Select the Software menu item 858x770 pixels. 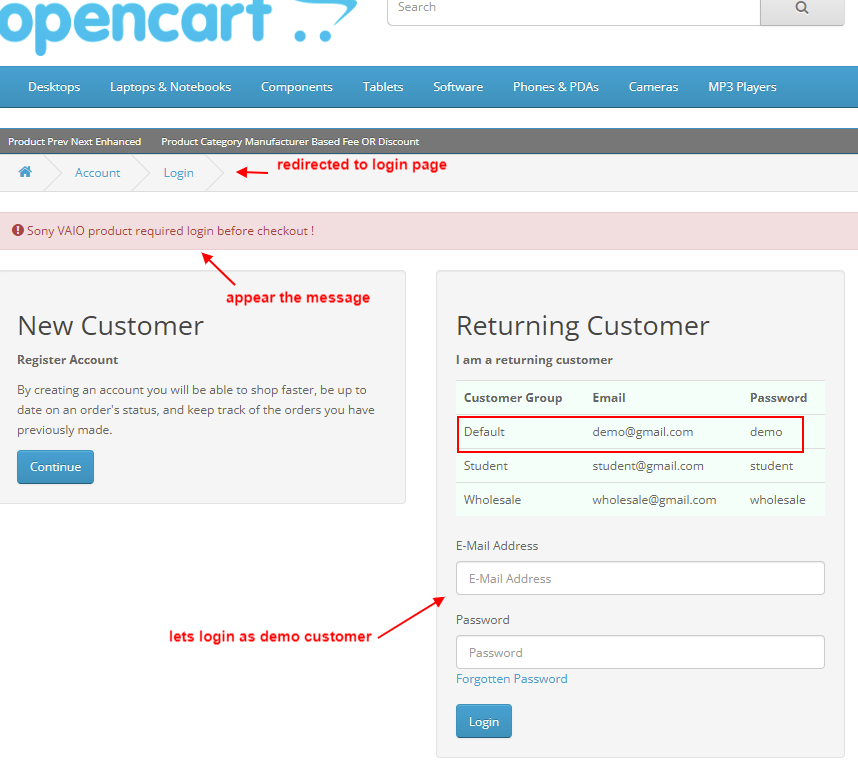click(458, 87)
